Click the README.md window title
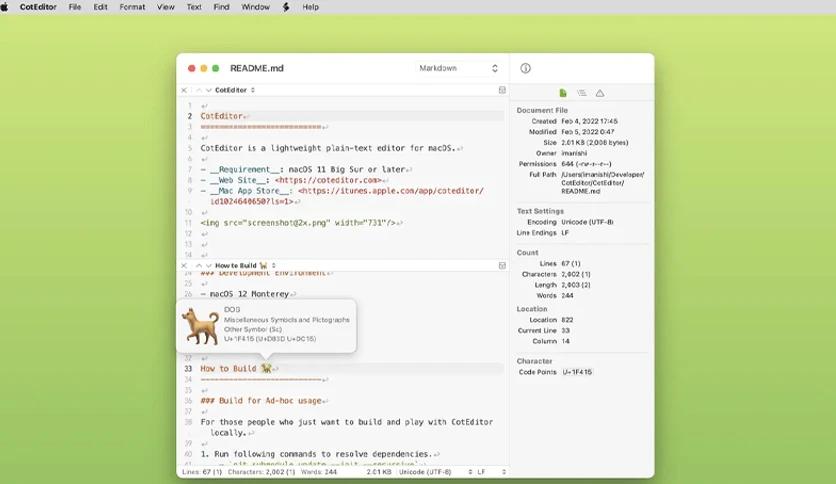Image resolution: width=836 pixels, height=484 pixels. coord(256,68)
